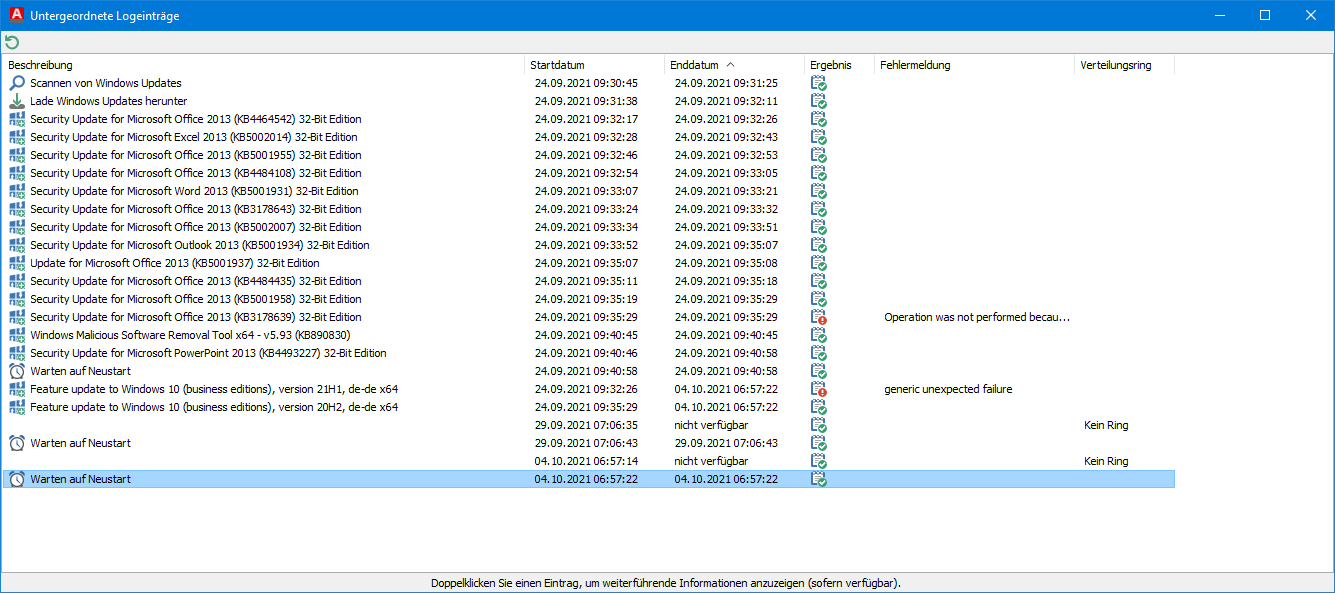Click the update icon for KB3178643
The height and width of the screenshot is (593, 1335).
pos(17,209)
